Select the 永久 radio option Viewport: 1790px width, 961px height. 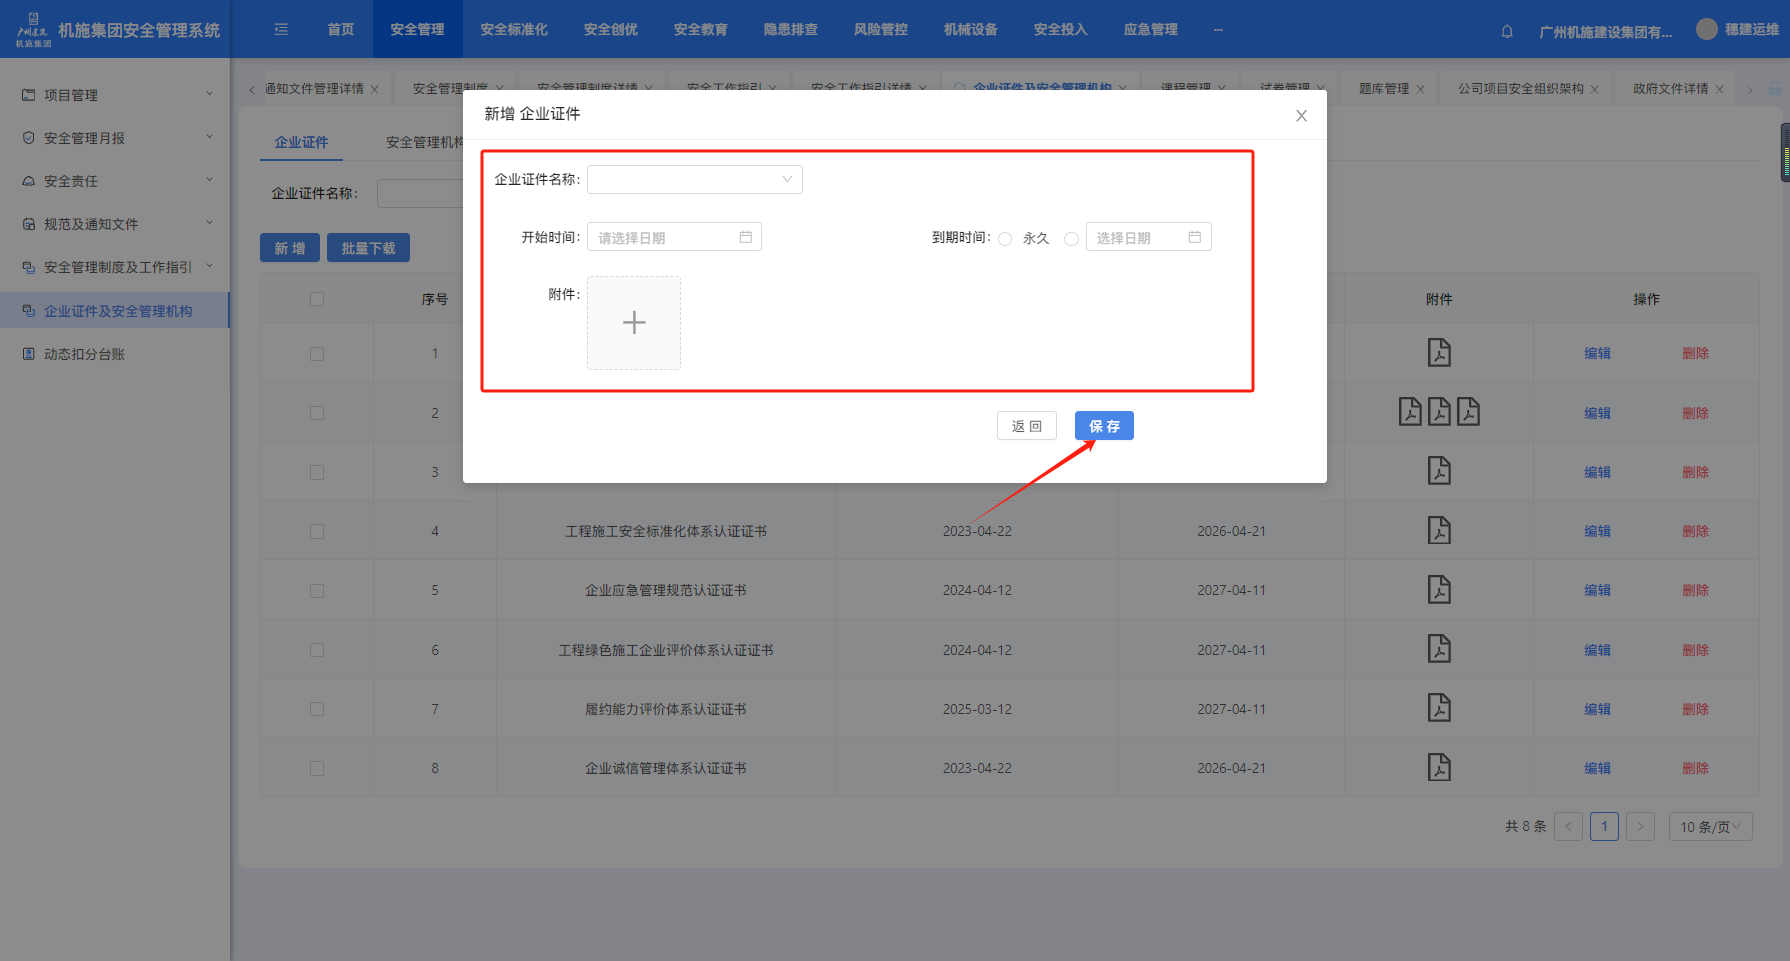[1006, 239]
